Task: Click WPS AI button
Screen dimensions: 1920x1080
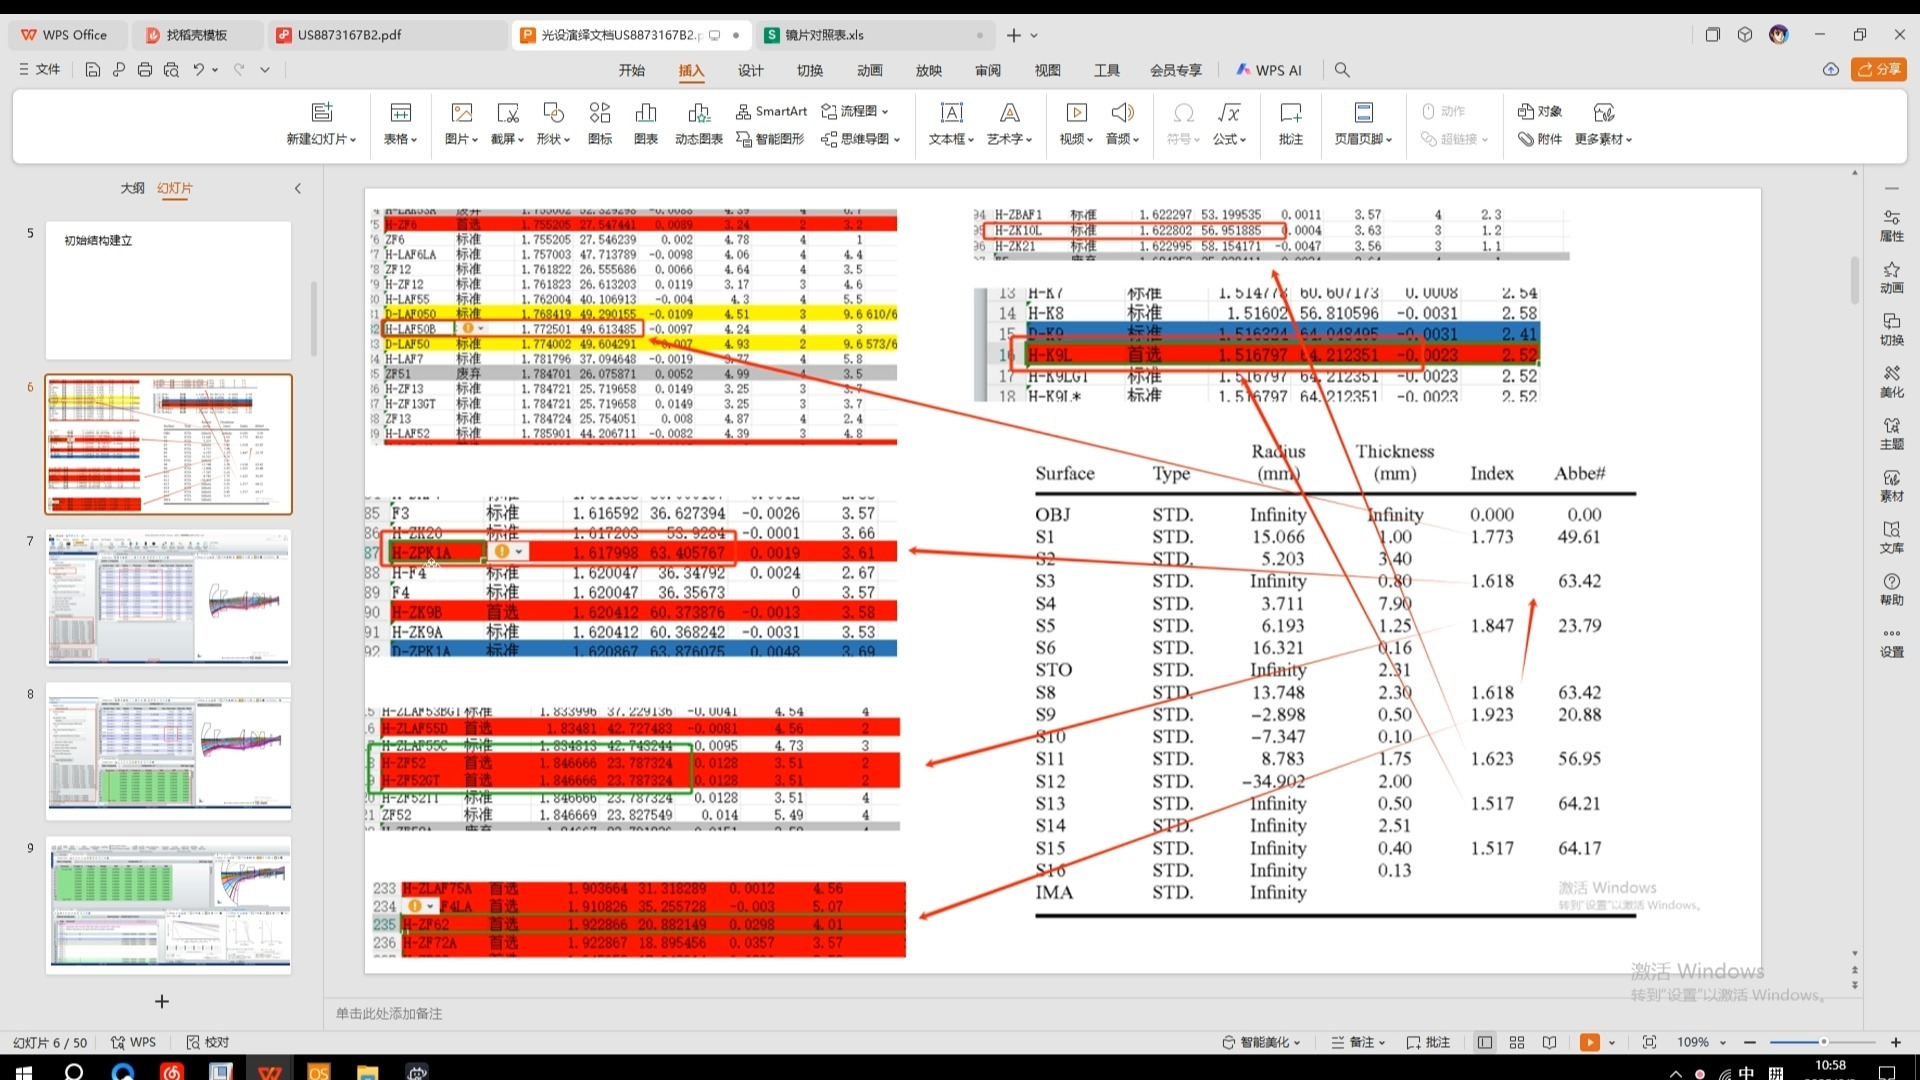Action: pyautogui.click(x=1268, y=70)
